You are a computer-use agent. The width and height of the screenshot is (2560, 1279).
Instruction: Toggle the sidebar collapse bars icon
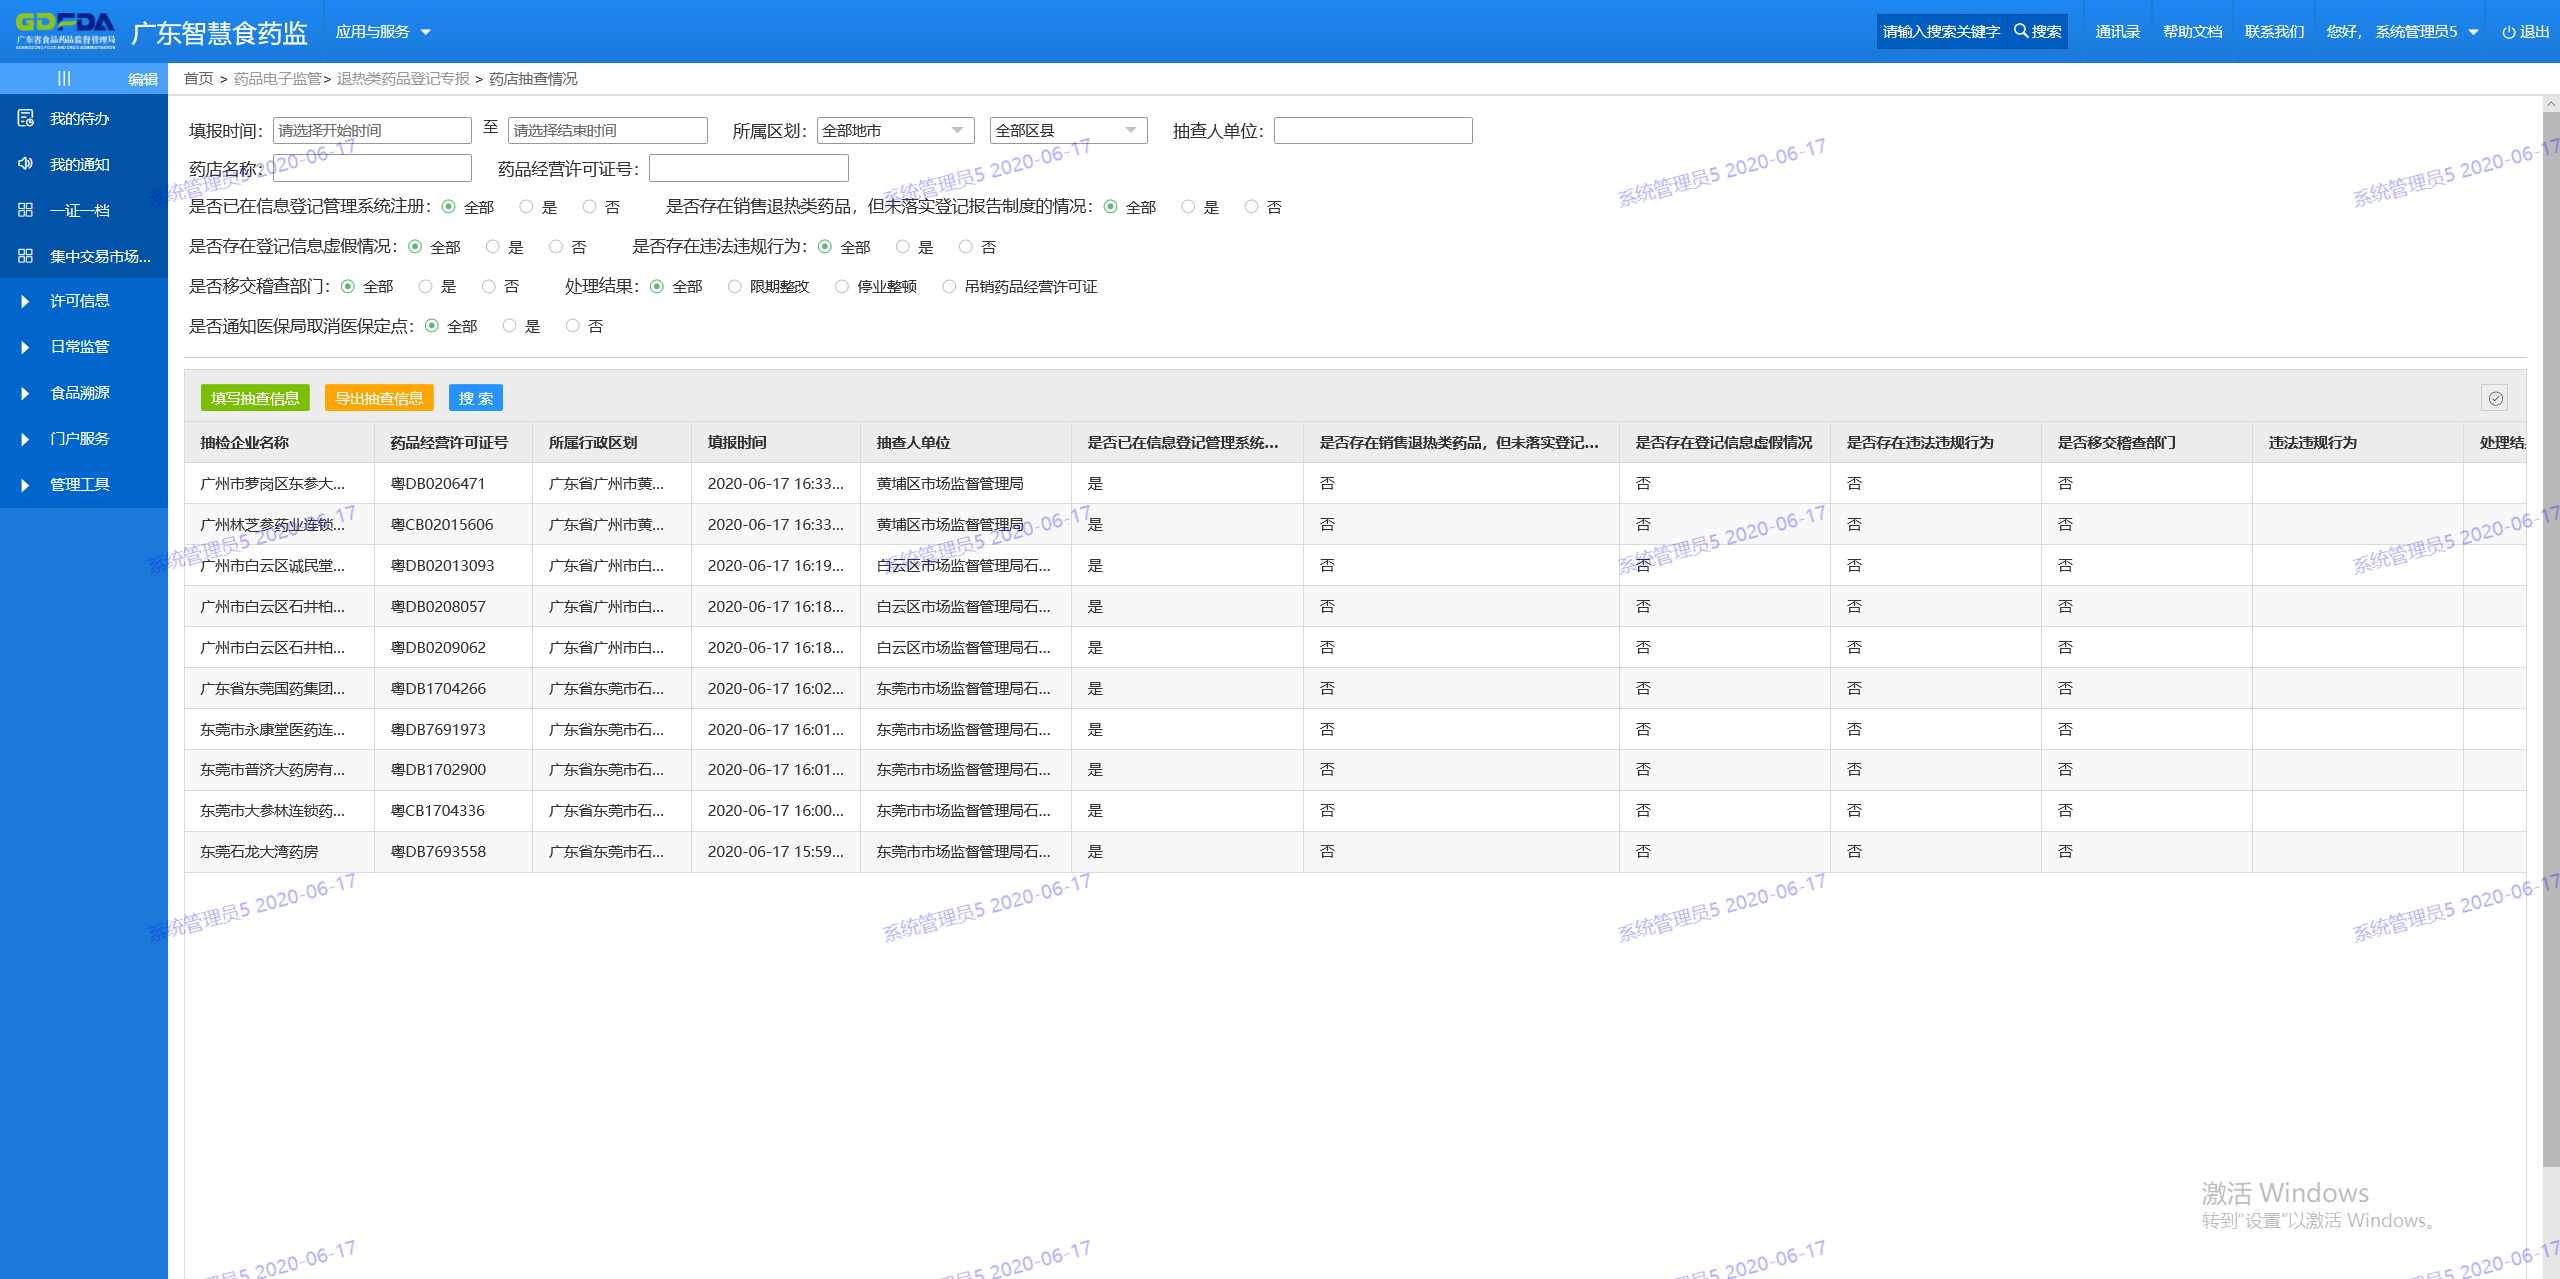[64, 78]
